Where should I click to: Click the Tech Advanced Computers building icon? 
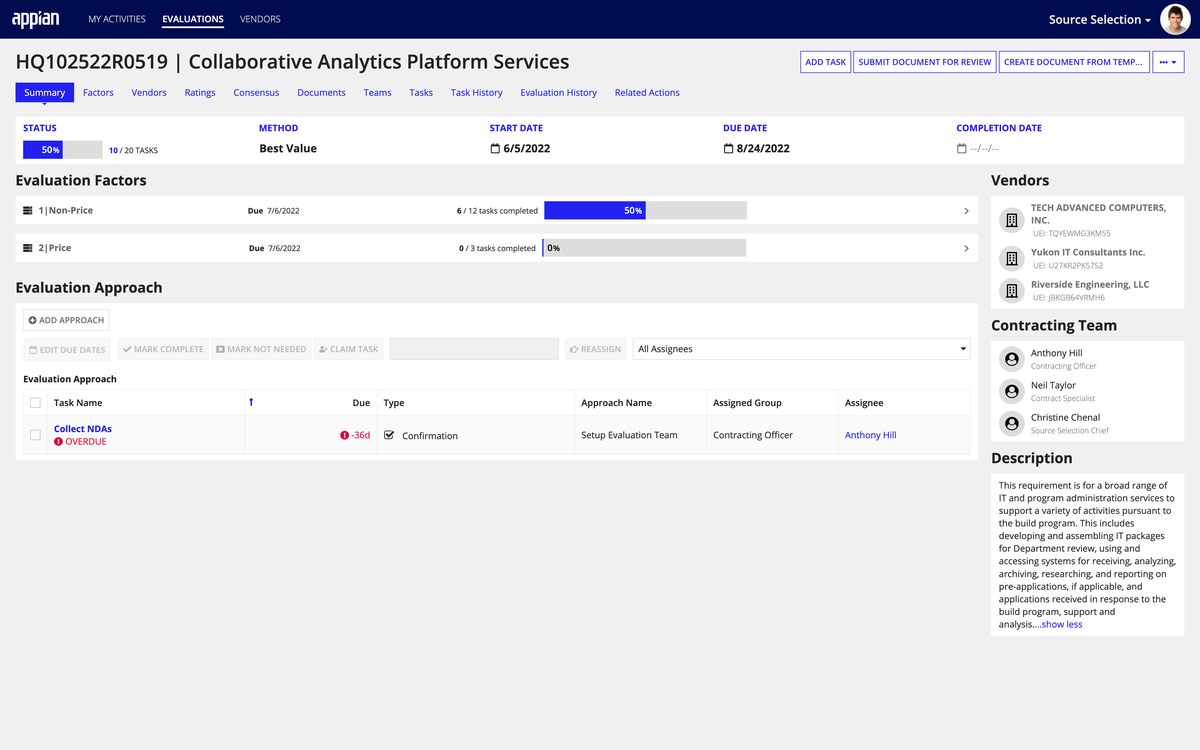(1011, 220)
